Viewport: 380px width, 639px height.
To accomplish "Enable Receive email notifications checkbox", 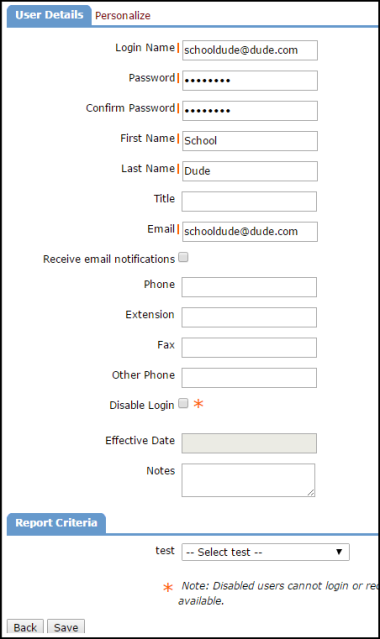I will [183, 257].
